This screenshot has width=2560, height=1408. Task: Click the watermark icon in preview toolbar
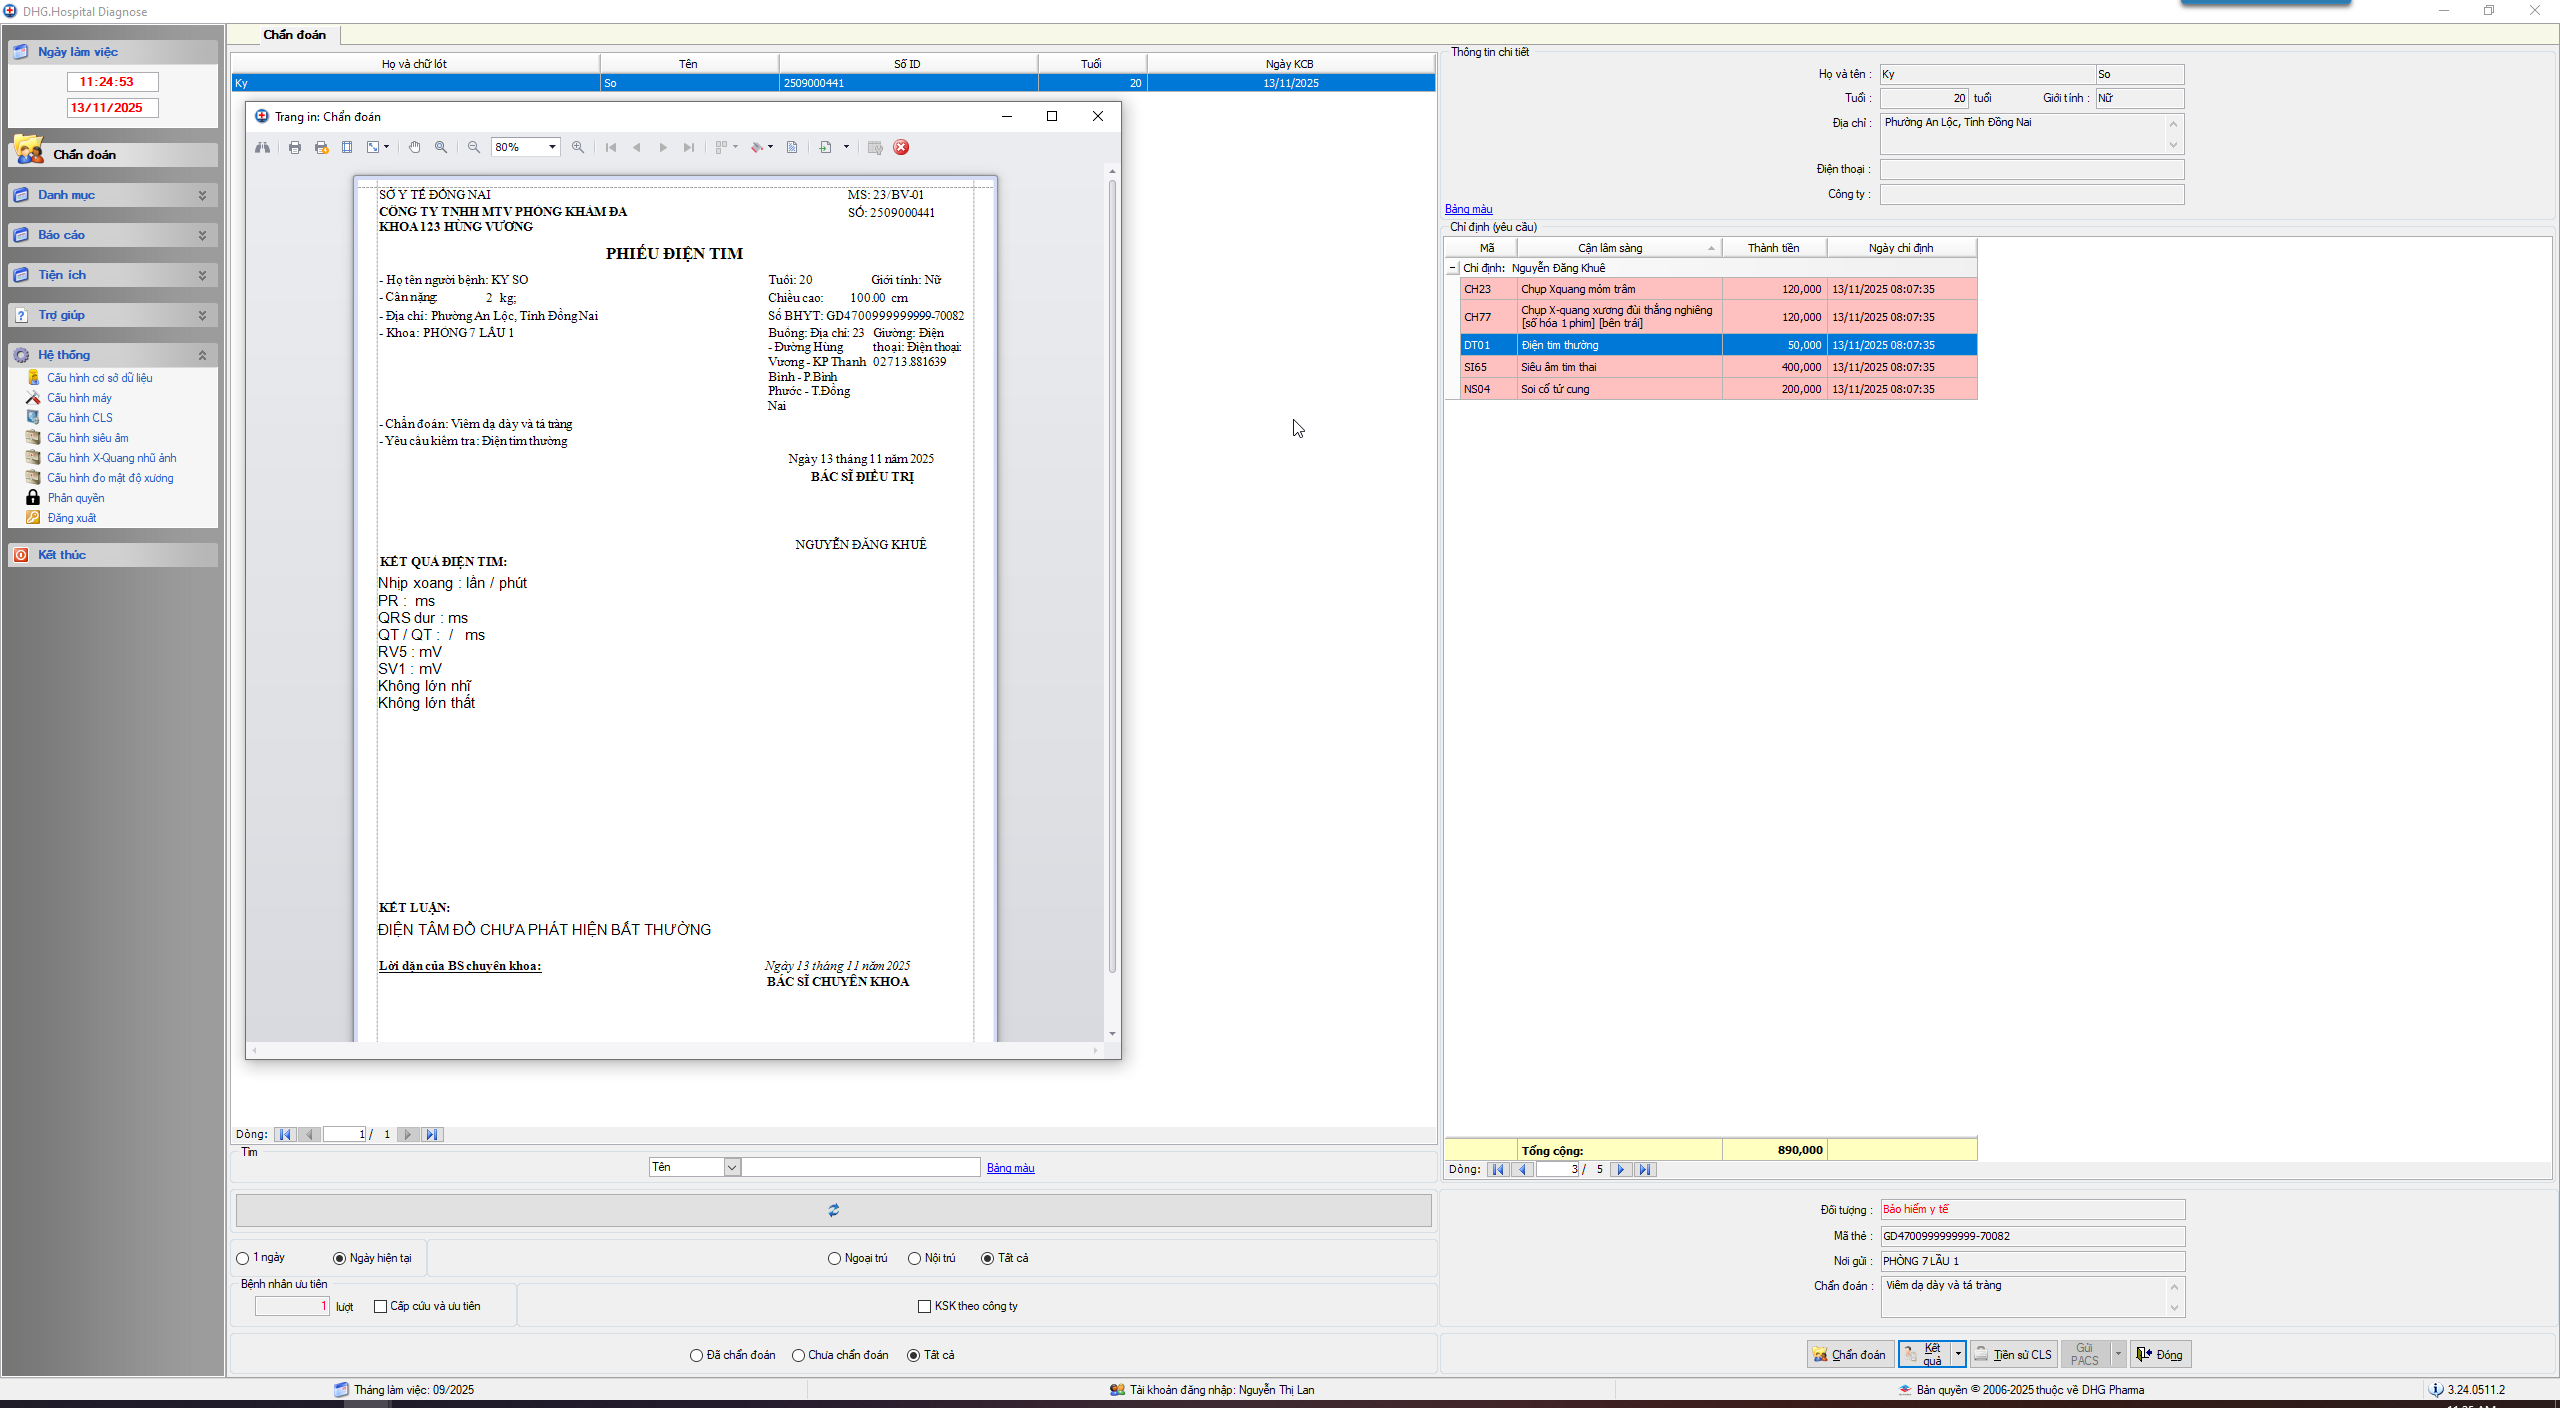pyautogui.click(x=792, y=147)
